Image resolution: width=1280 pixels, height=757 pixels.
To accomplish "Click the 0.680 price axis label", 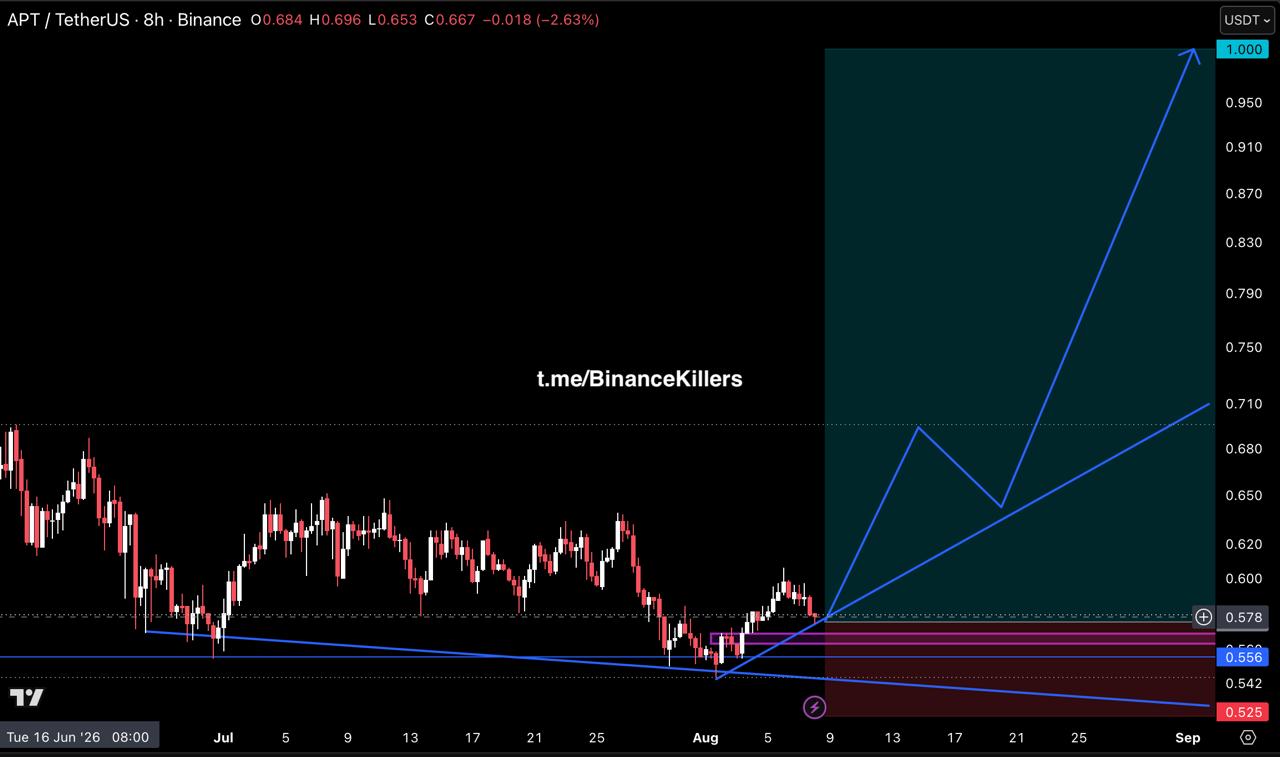I will click(x=1243, y=449).
